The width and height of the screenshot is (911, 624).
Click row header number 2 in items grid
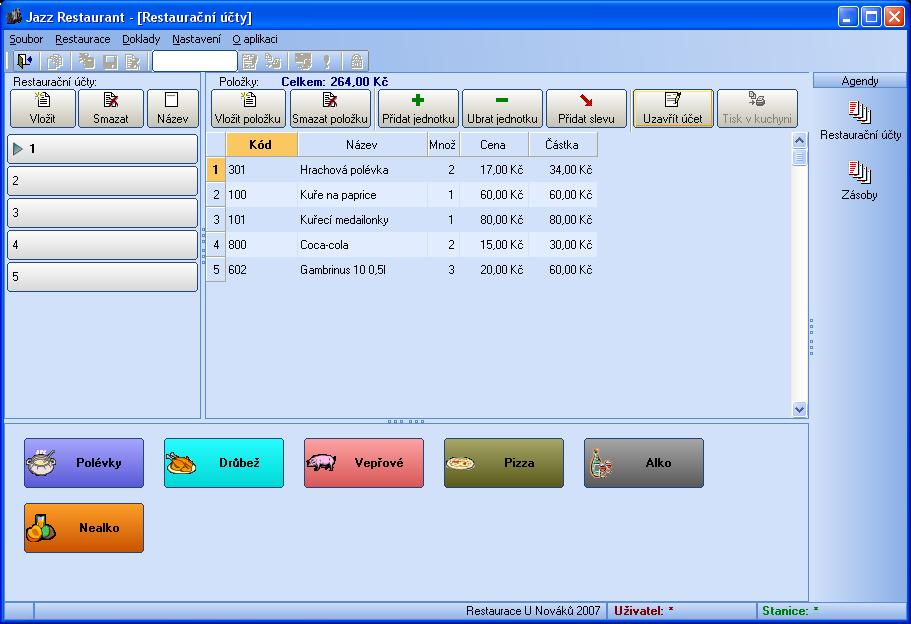tap(216, 195)
